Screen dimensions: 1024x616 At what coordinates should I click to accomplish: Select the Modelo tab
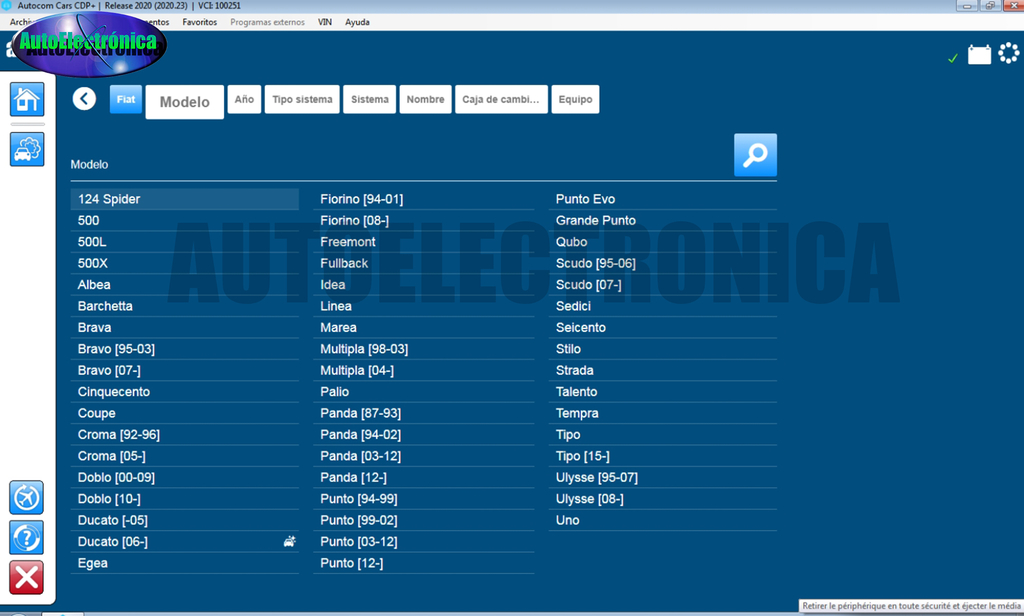[x=185, y=102]
